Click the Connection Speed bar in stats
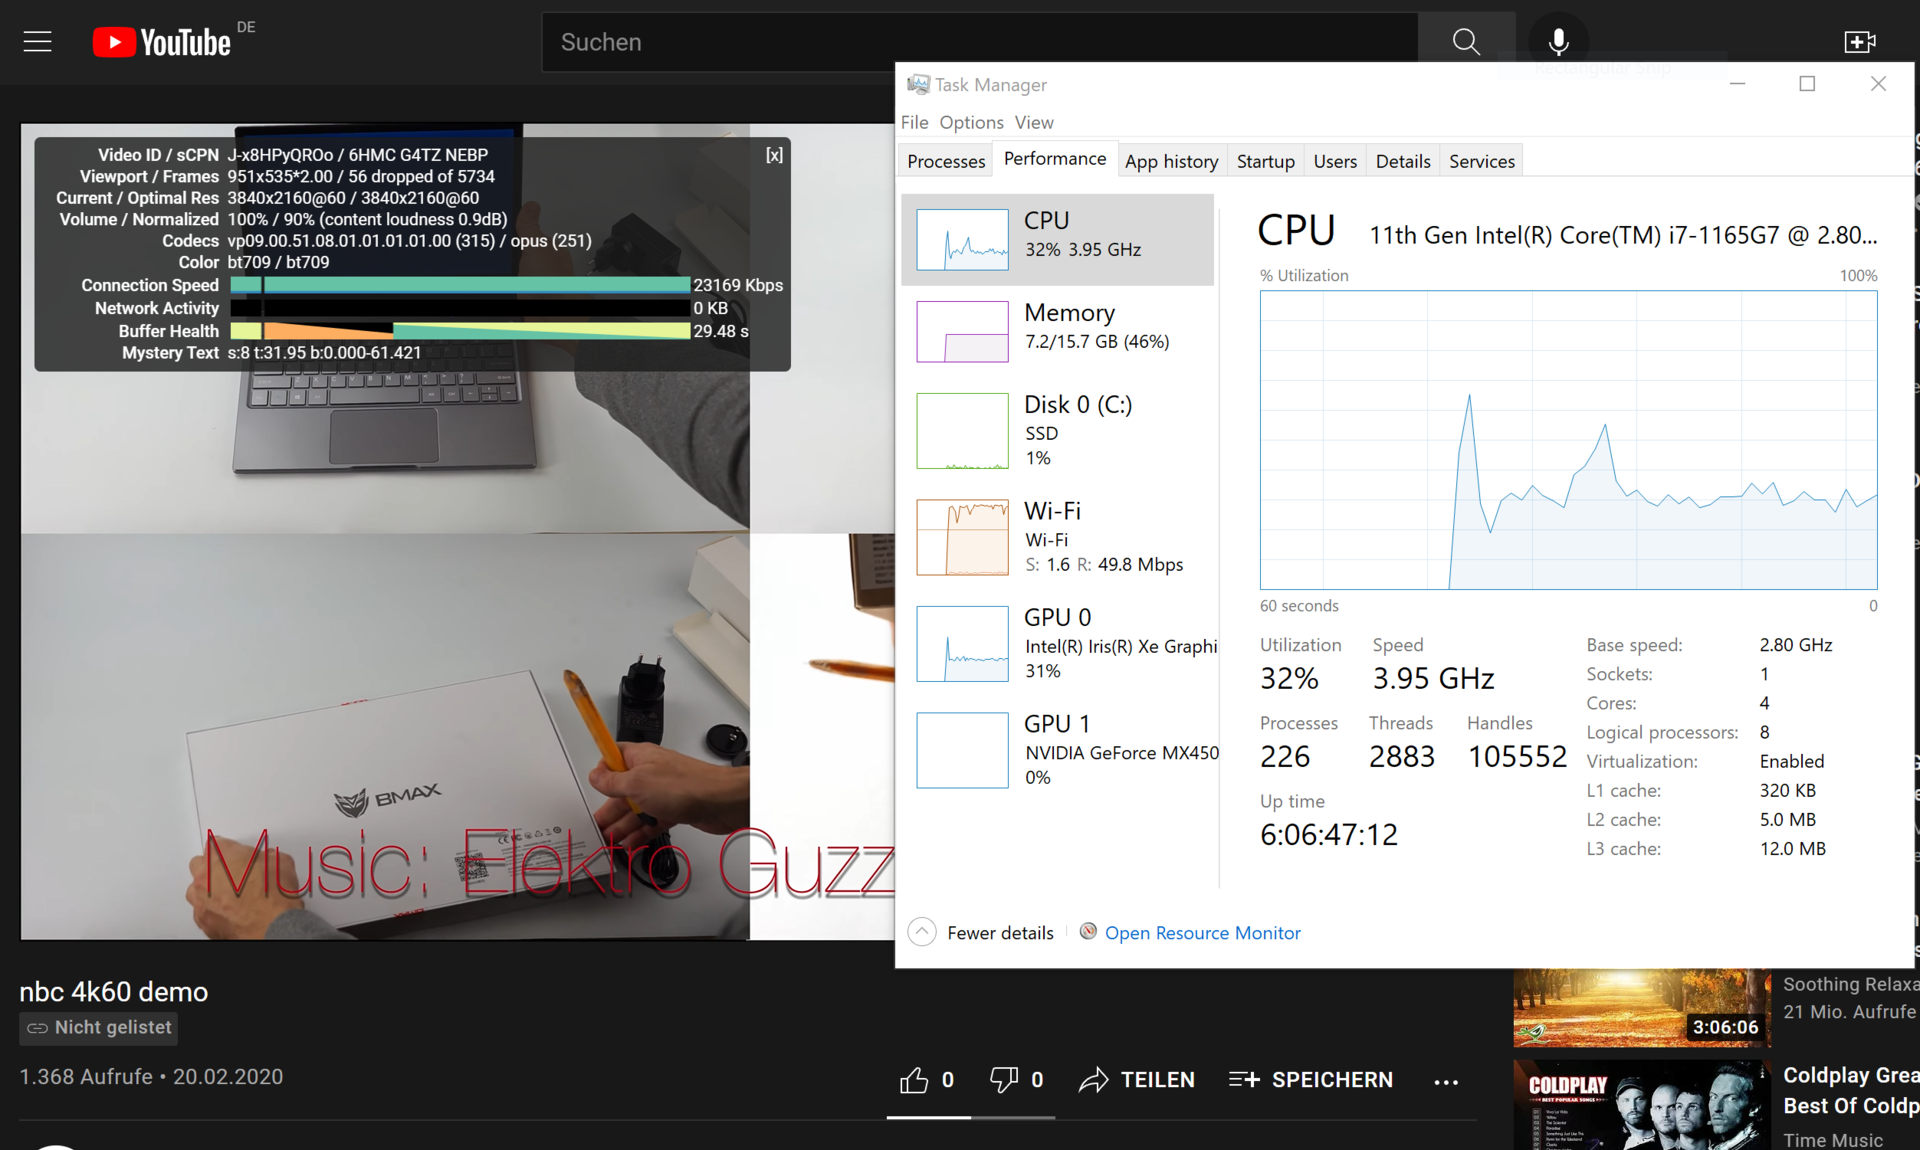1920x1150 pixels. pos(460,285)
